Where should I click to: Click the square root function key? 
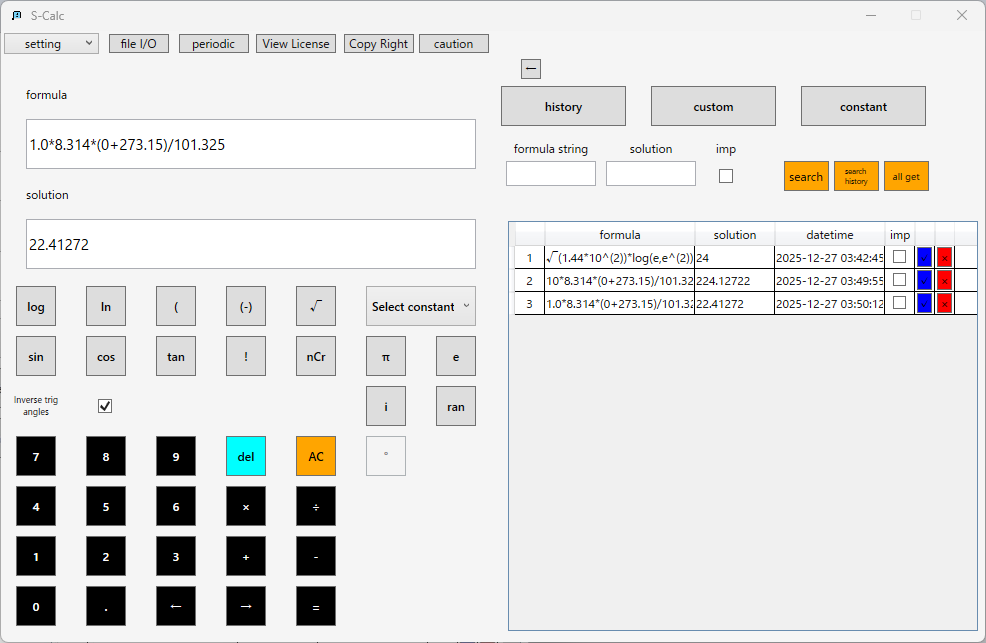point(316,306)
